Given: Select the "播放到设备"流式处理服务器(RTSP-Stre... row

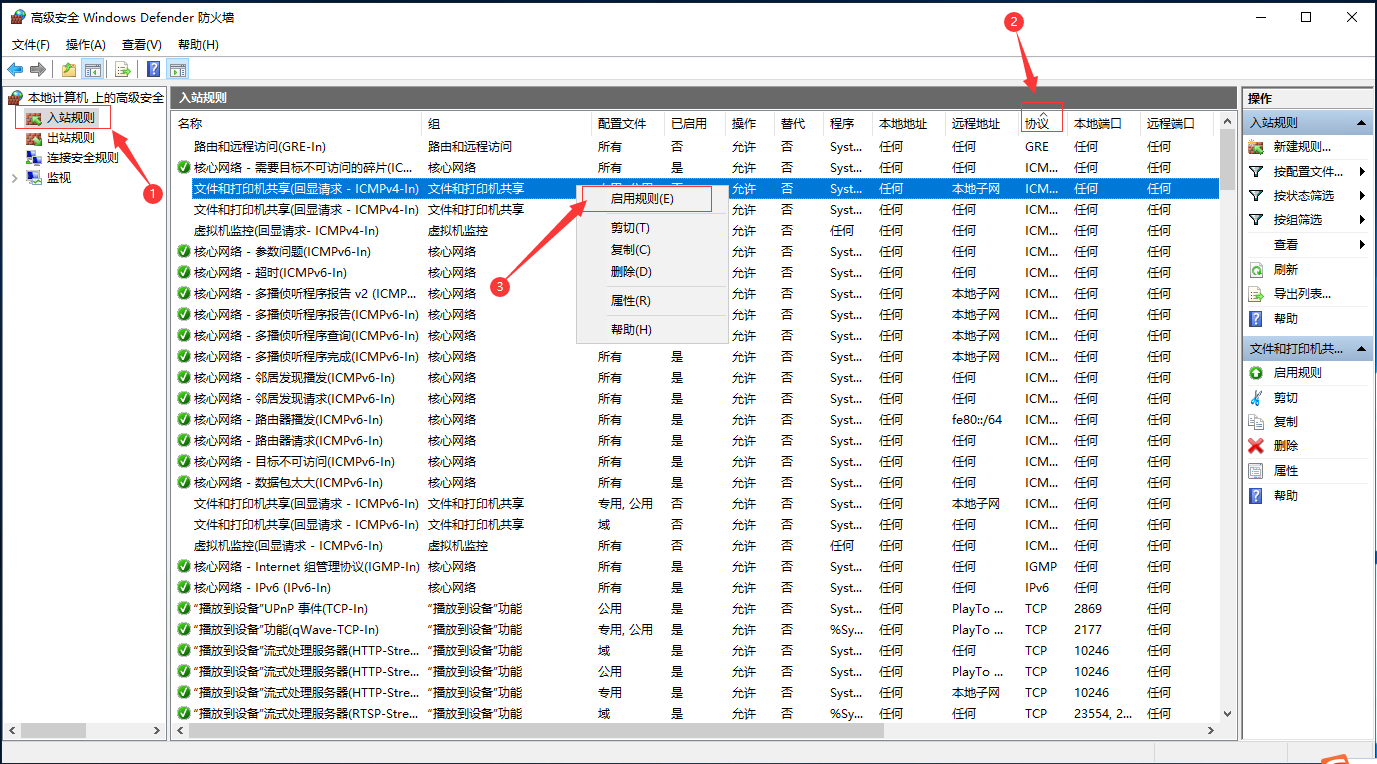Looking at the screenshot, I should pos(696,714).
